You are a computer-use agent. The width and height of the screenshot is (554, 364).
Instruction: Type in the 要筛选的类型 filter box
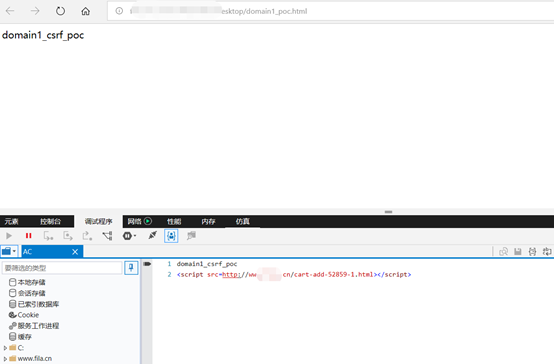(x=62, y=268)
